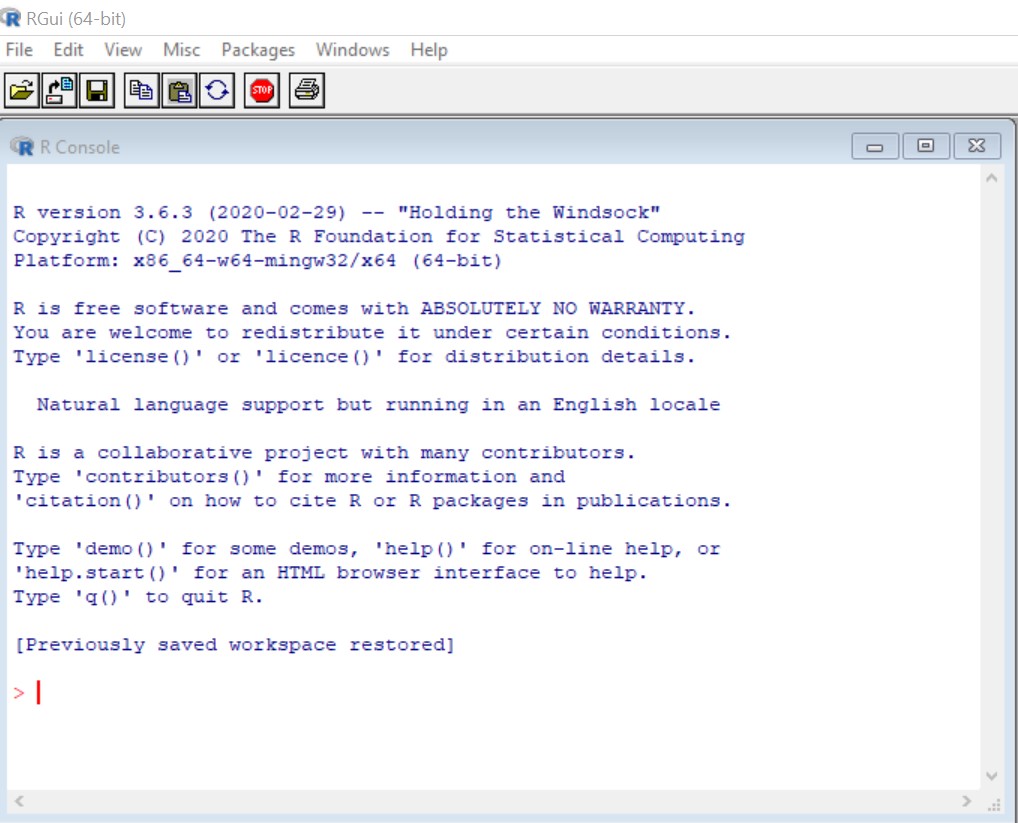Open the View menu
Image resolution: width=1018 pixels, height=823 pixels.
[x=123, y=50]
